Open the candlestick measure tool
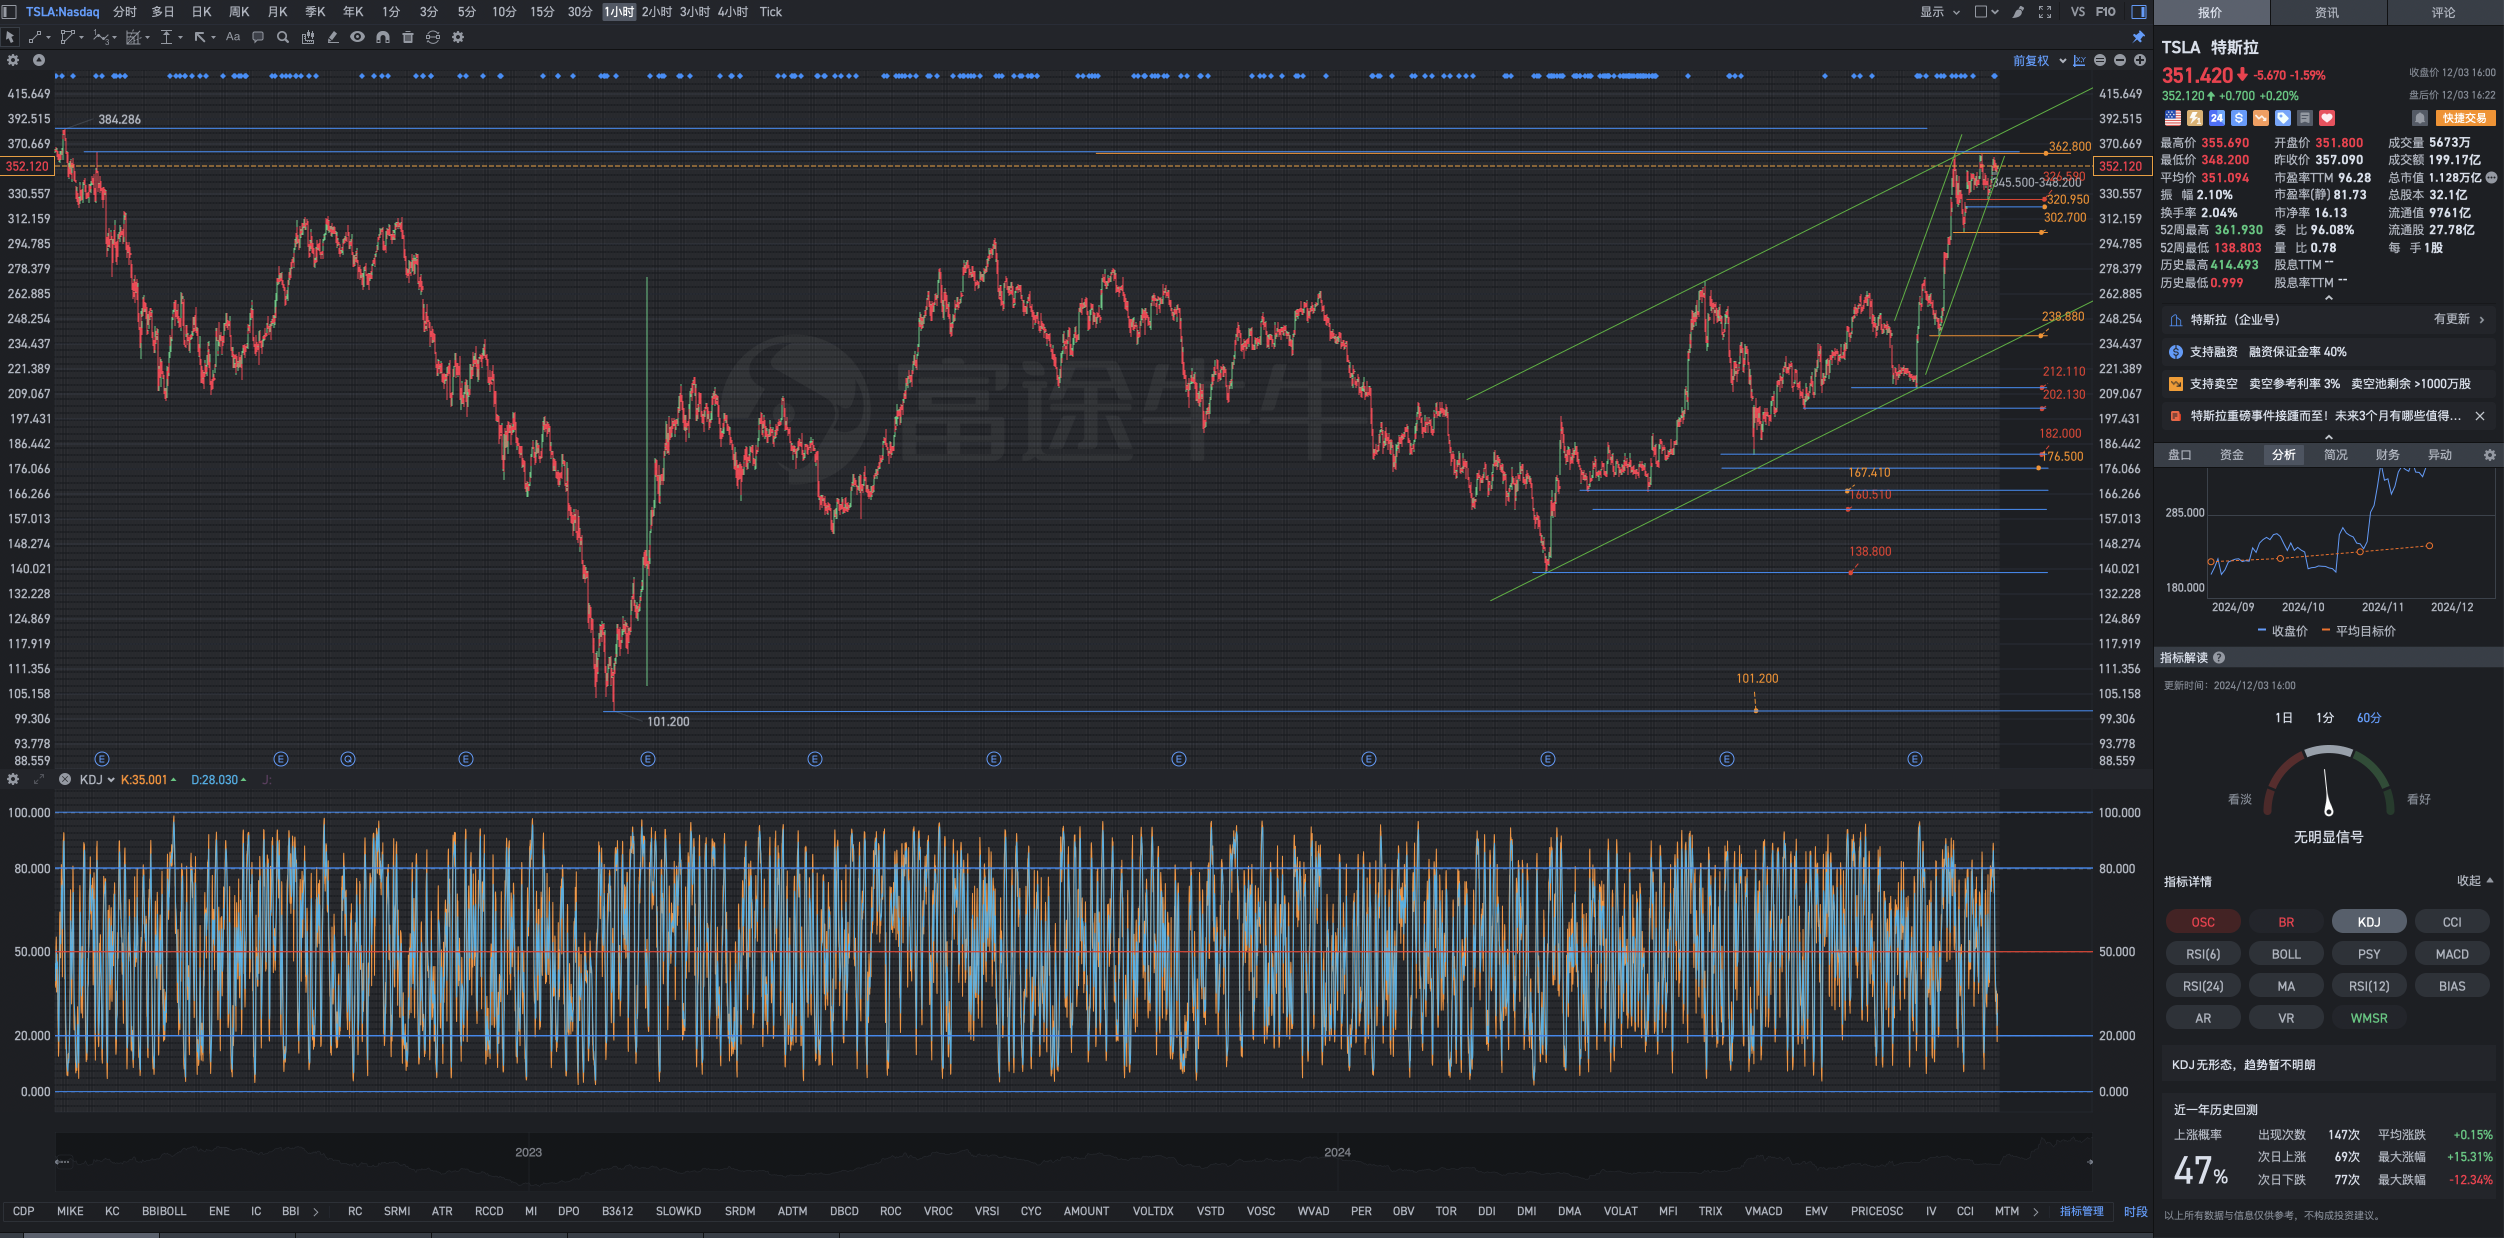 308,37
